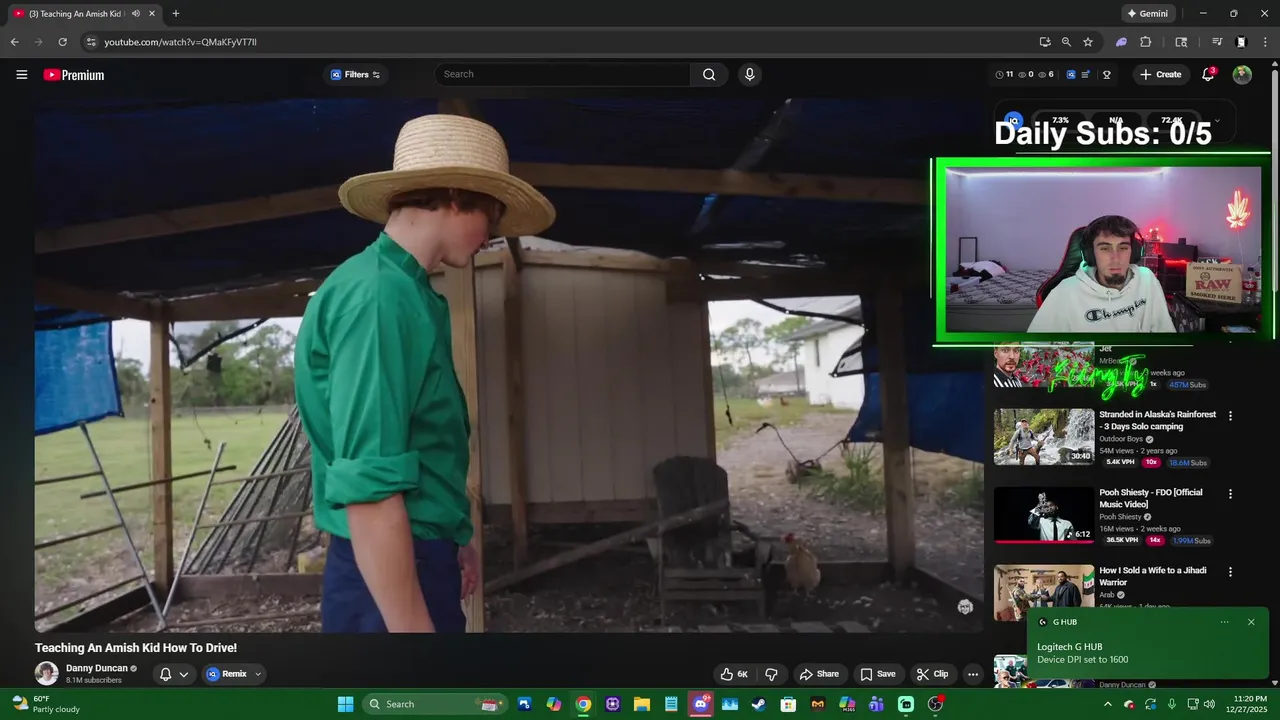This screenshot has height=720, width=1280.
Task: Open options for How I Sold a Wife video
Action: click(1230, 572)
